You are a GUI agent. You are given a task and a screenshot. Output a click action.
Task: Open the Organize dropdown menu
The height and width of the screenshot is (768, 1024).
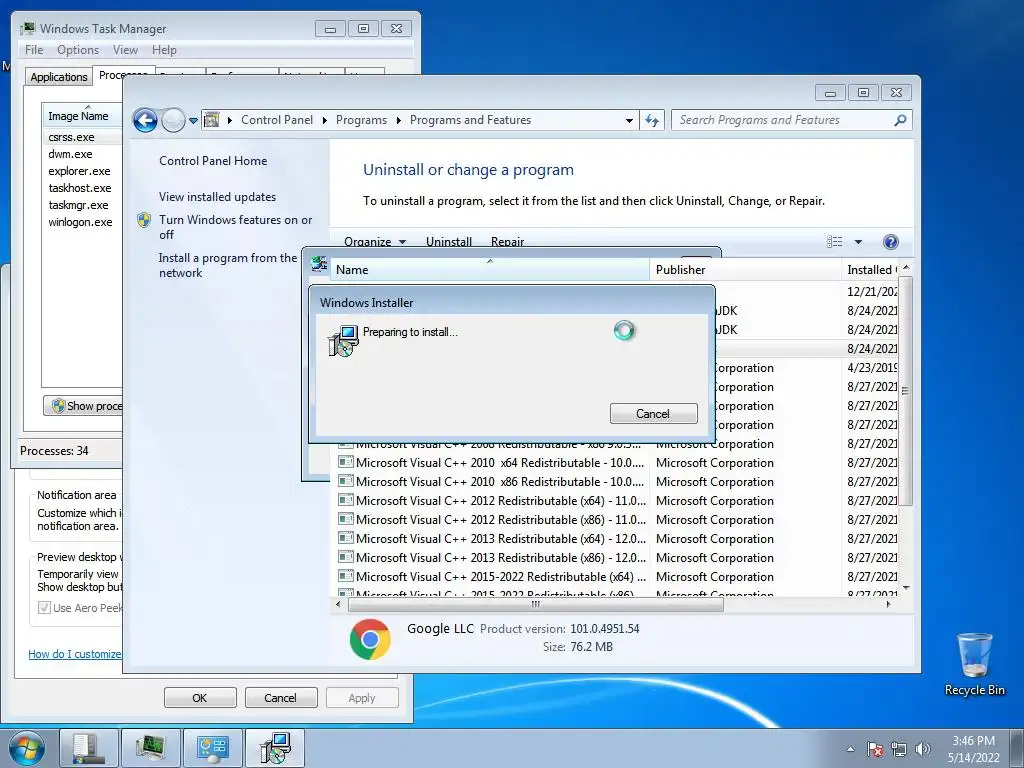pos(375,242)
